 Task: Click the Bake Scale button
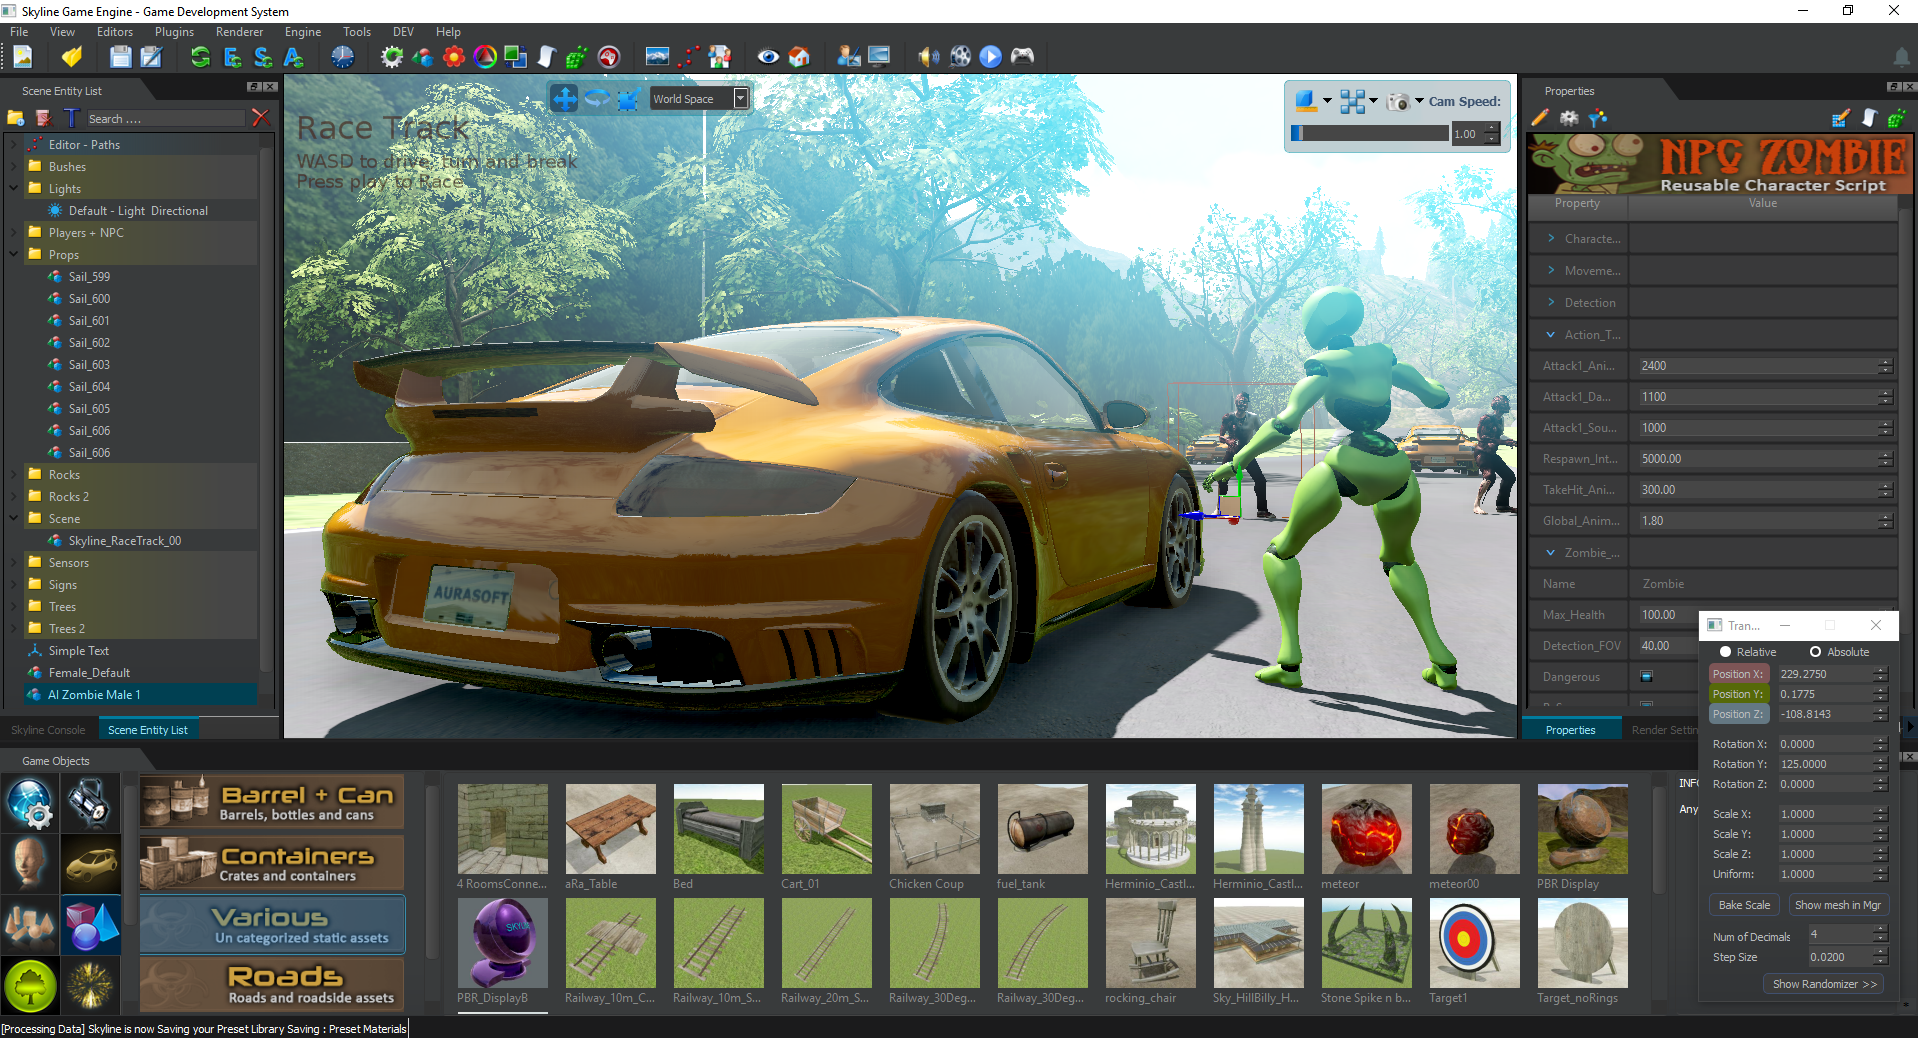pos(1743,904)
